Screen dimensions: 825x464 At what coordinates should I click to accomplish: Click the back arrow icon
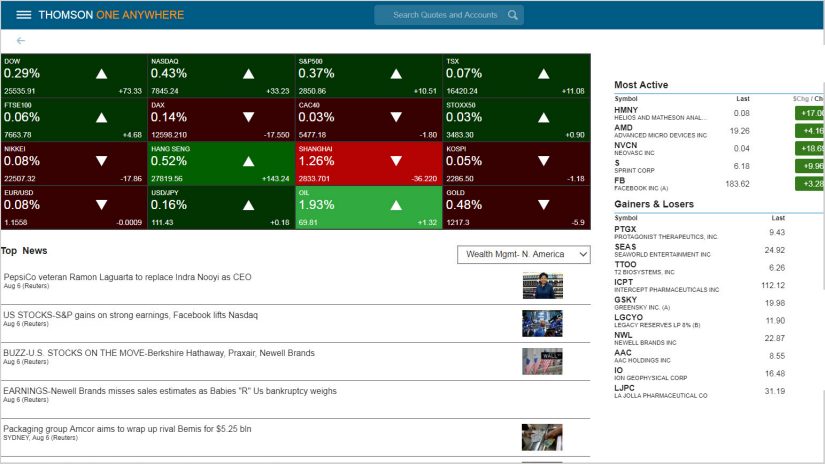point(21,41)
